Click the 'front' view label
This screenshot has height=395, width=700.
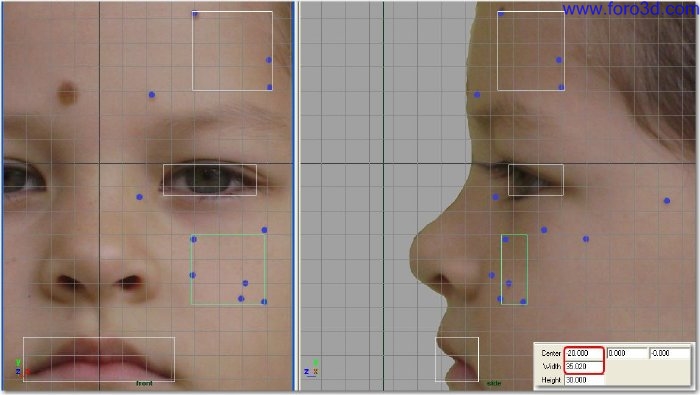[144, 383]
